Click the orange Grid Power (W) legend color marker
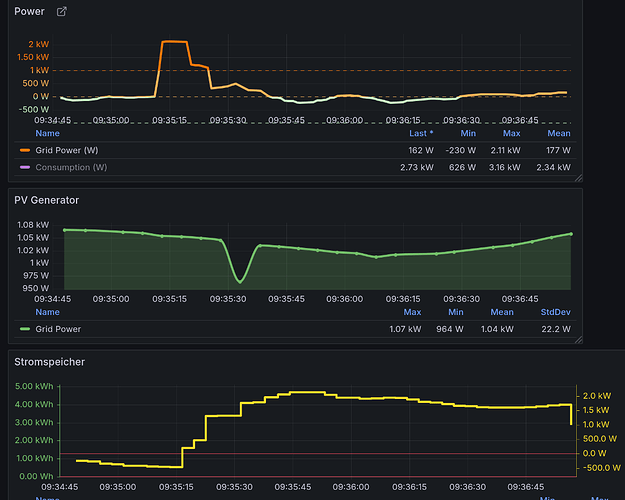This screenshot has width=625, height=500. tap(25, 150)
